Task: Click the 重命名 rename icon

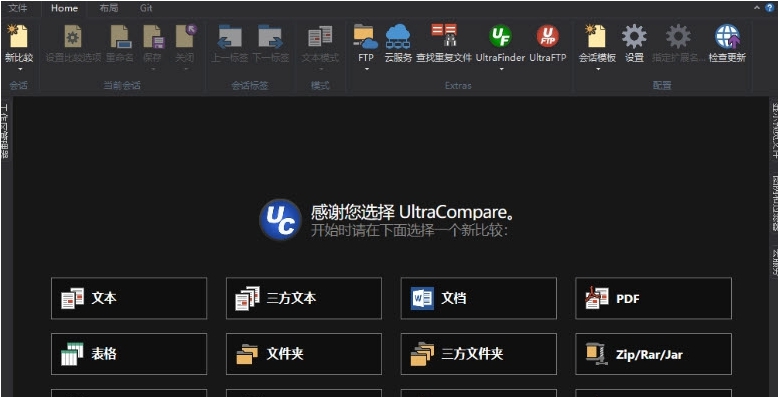Action: (x=120, y=36)
